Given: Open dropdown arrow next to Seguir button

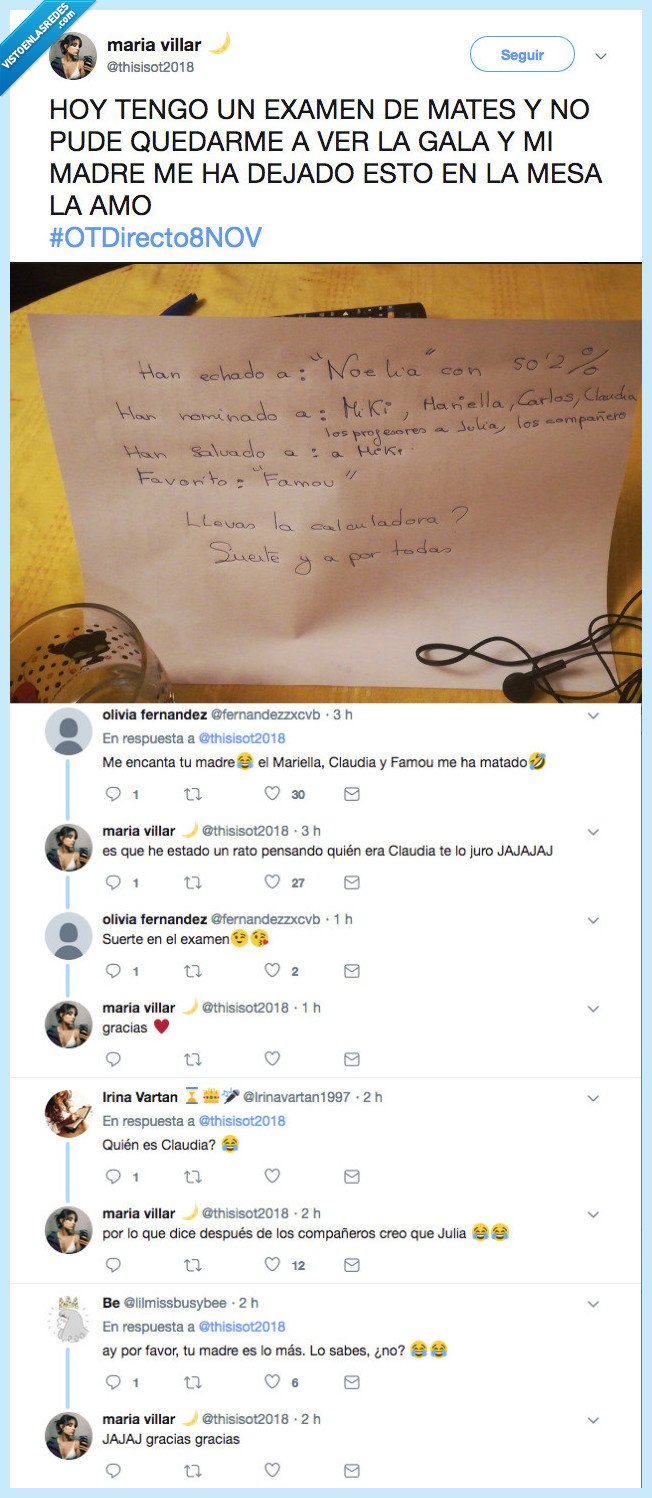Looking at the screenshot, I should click(x=601, y=56).
